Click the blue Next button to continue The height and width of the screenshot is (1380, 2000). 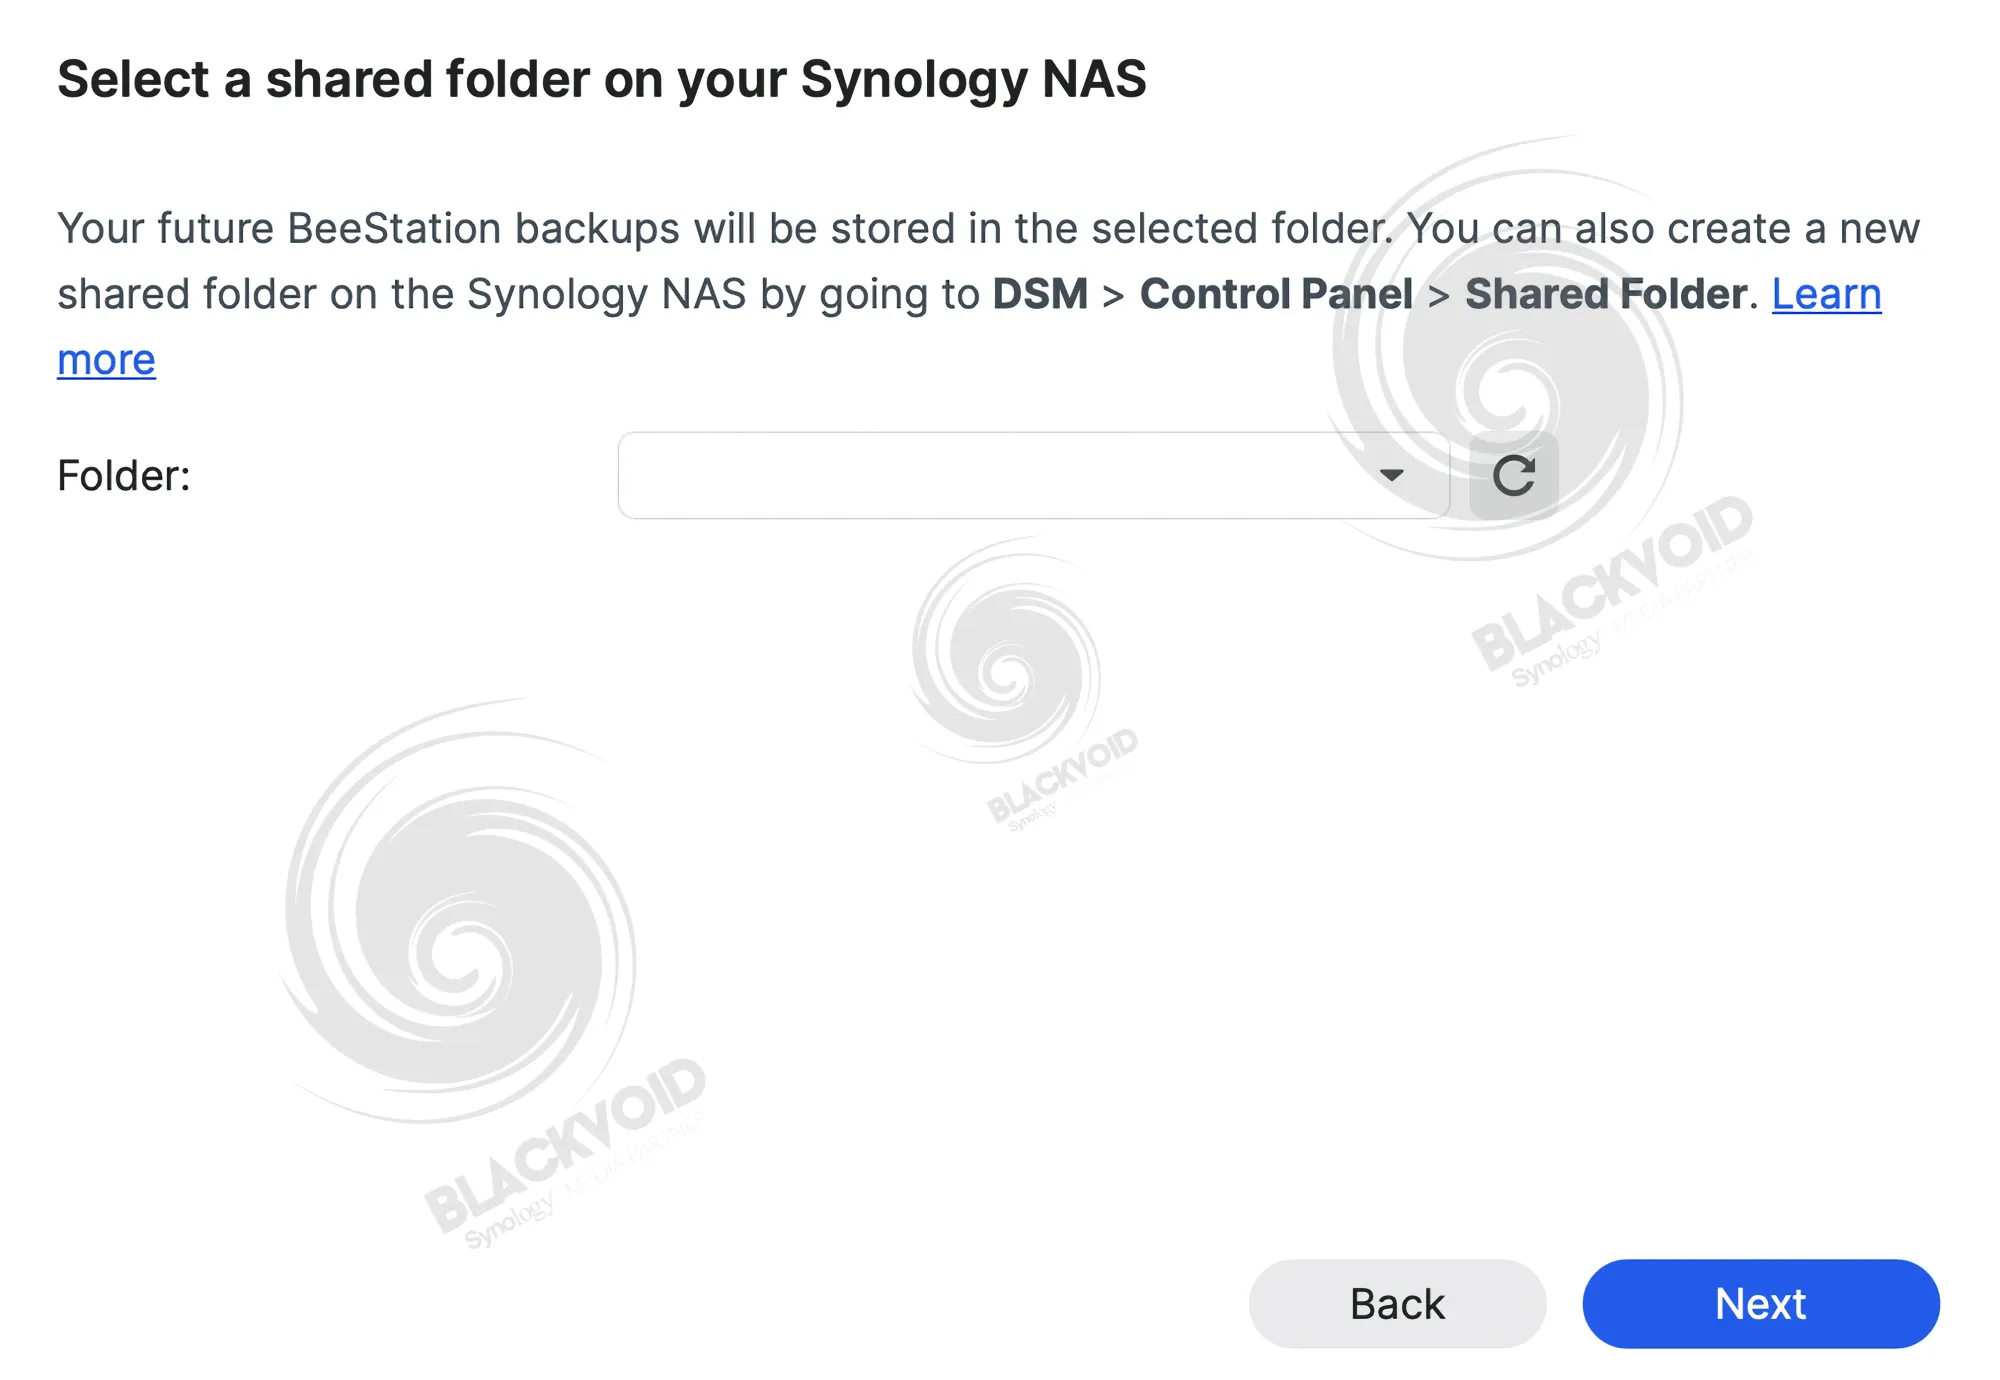click(x=1760, y=1304)
